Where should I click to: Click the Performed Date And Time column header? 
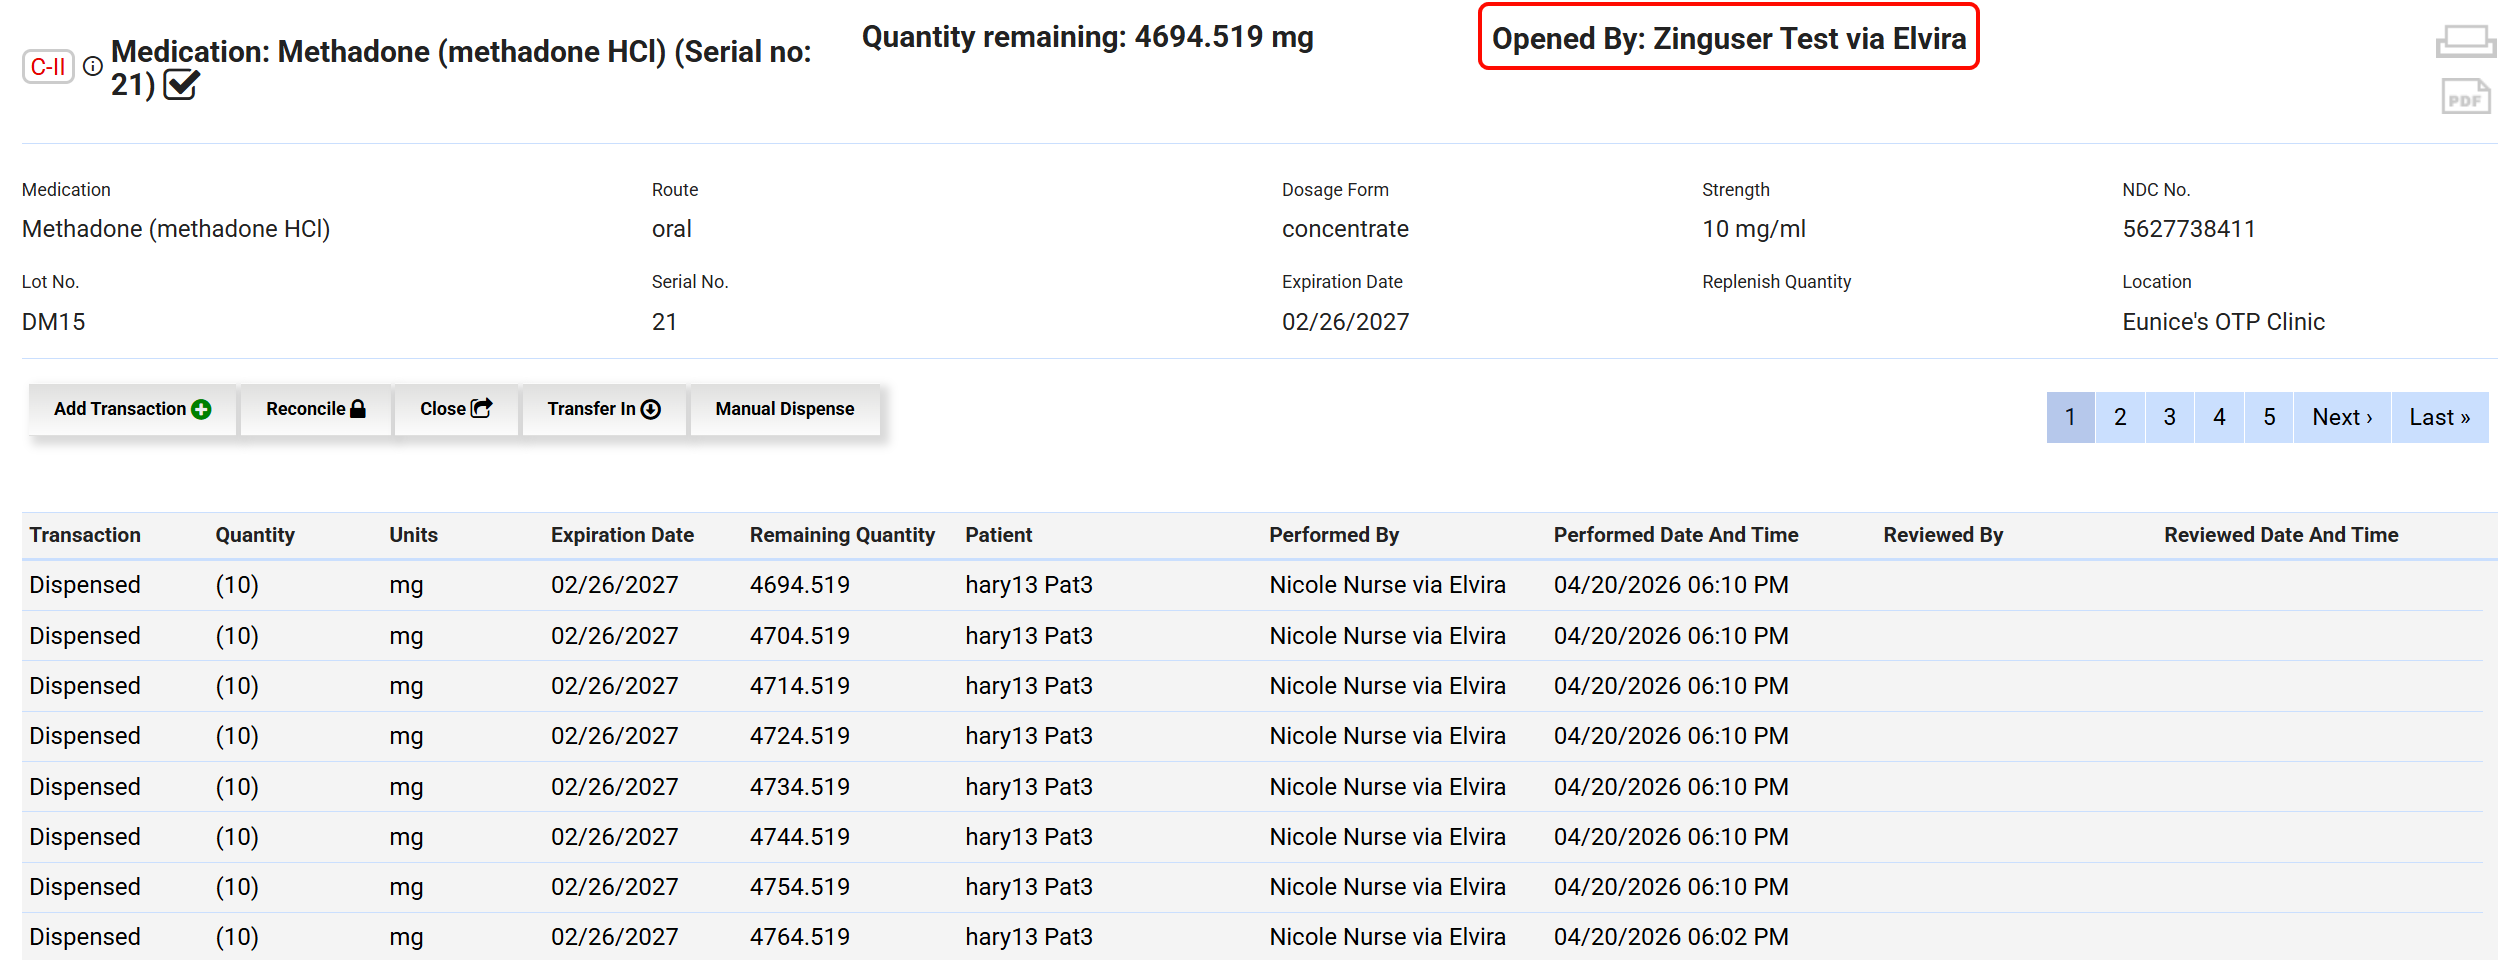(x=1676, y=535)
